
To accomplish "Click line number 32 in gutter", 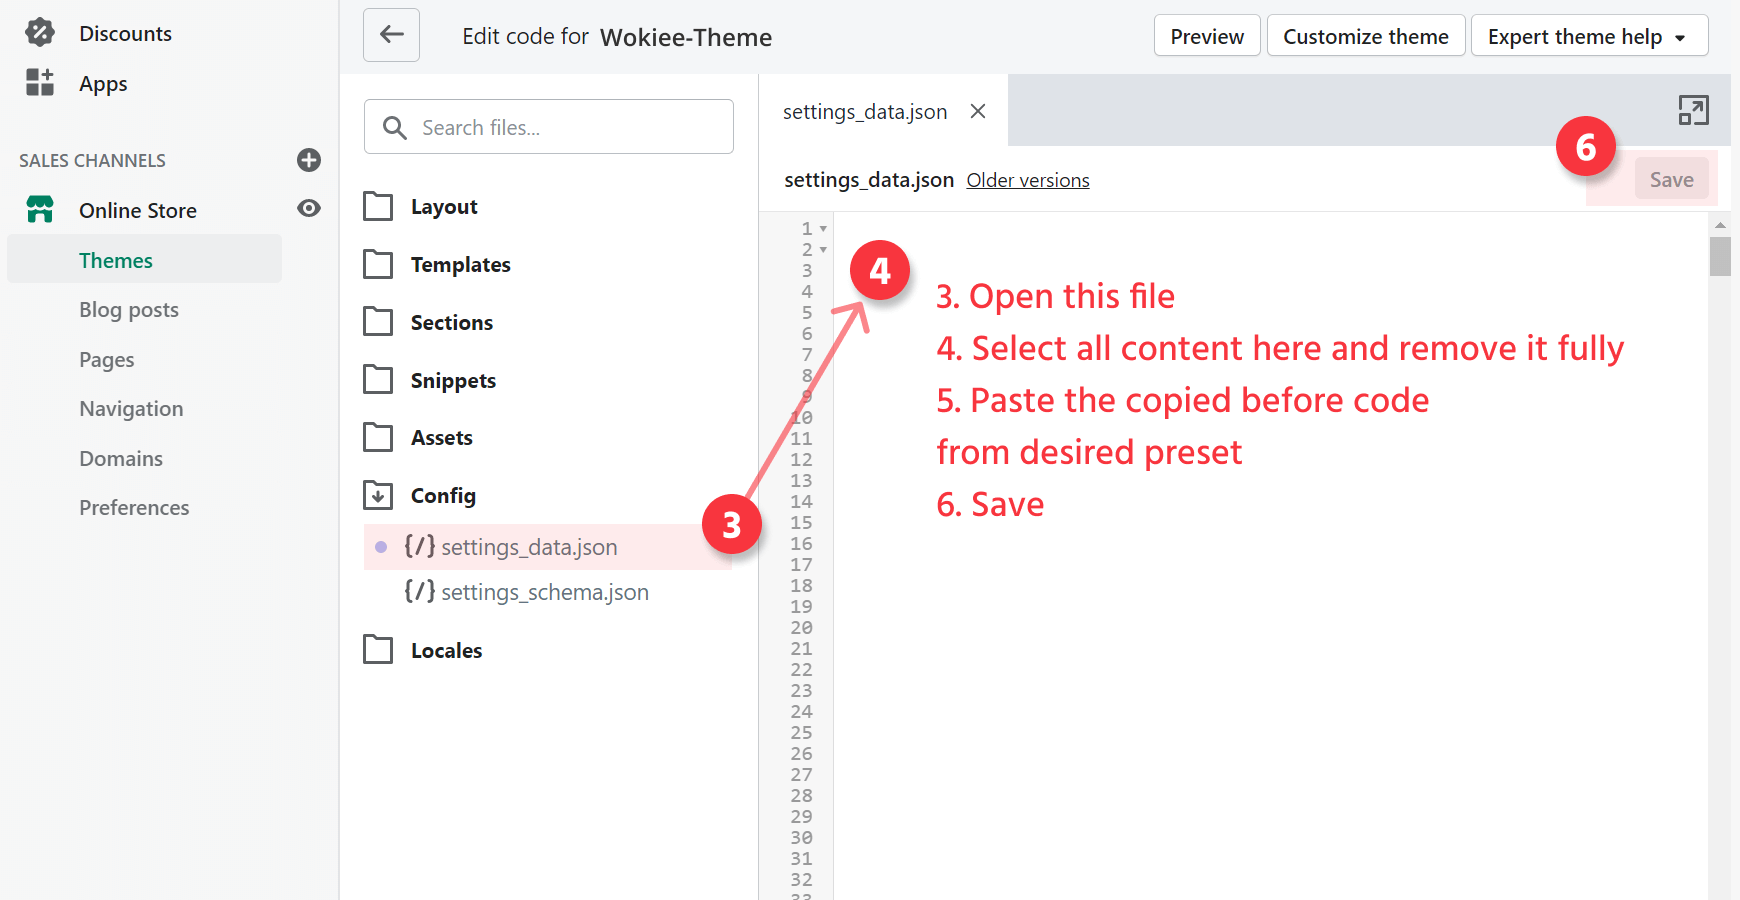I will pos(802,880).
